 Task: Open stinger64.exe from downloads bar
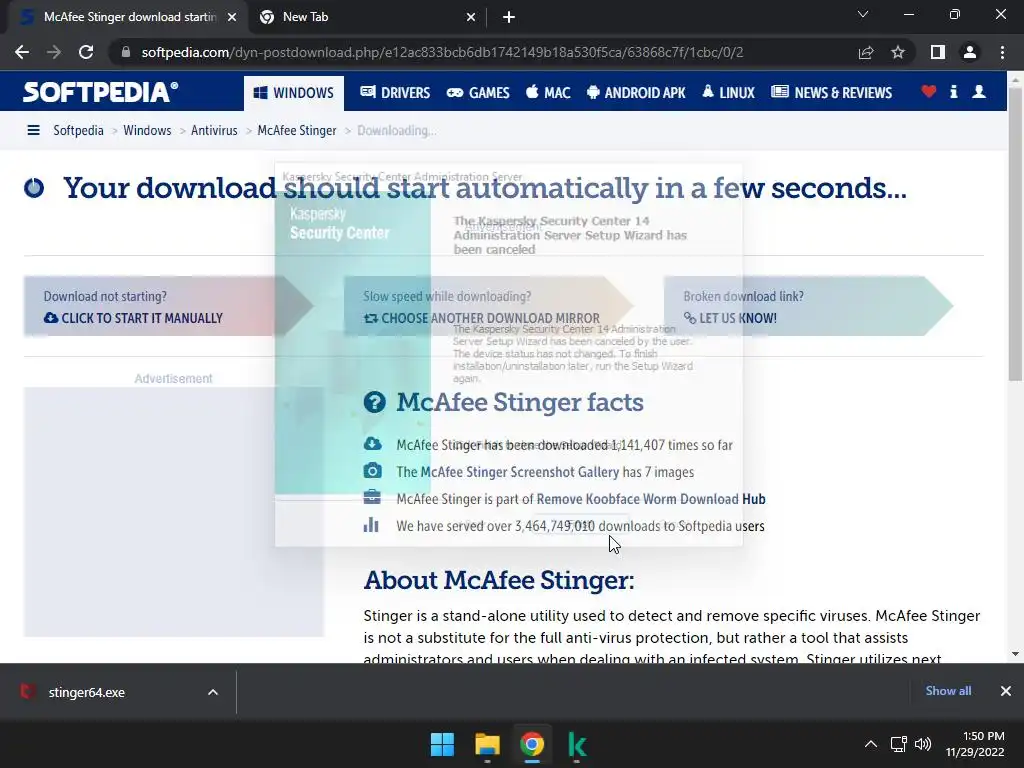[86, 692]
